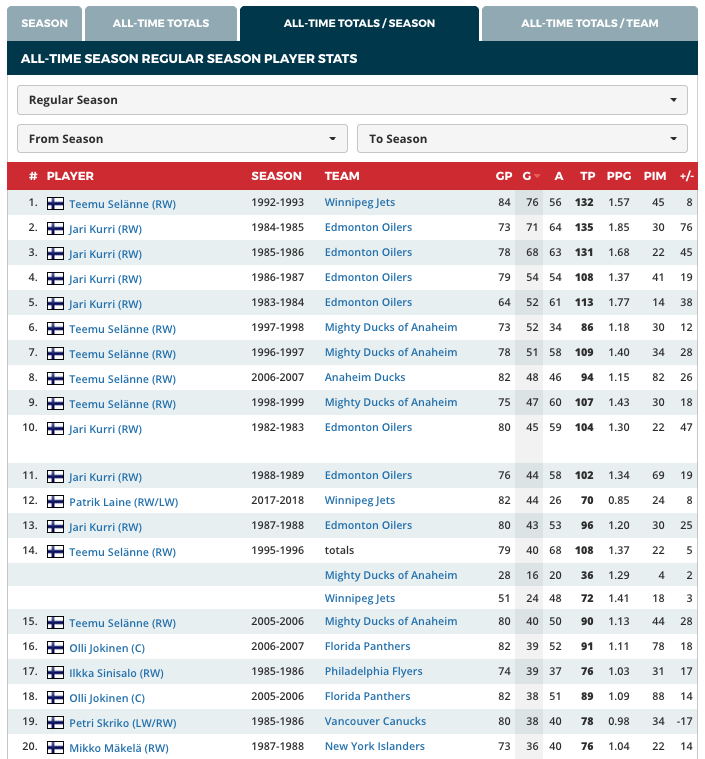Open Mikko Mäkelä (RW) player link

tap(119, 748)
